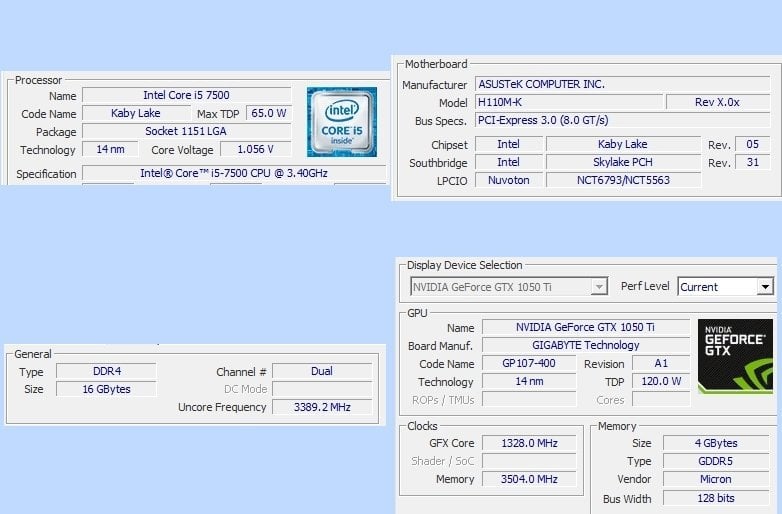Click the processor Technology 14 nm value
782x514 pixels.
[x=110, y=149]
